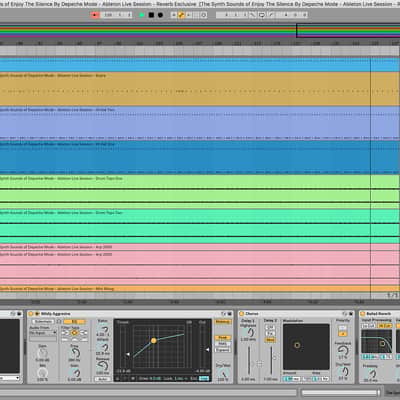Select the highlighted middle sidechain filter type icon

[x=74, y=333]
